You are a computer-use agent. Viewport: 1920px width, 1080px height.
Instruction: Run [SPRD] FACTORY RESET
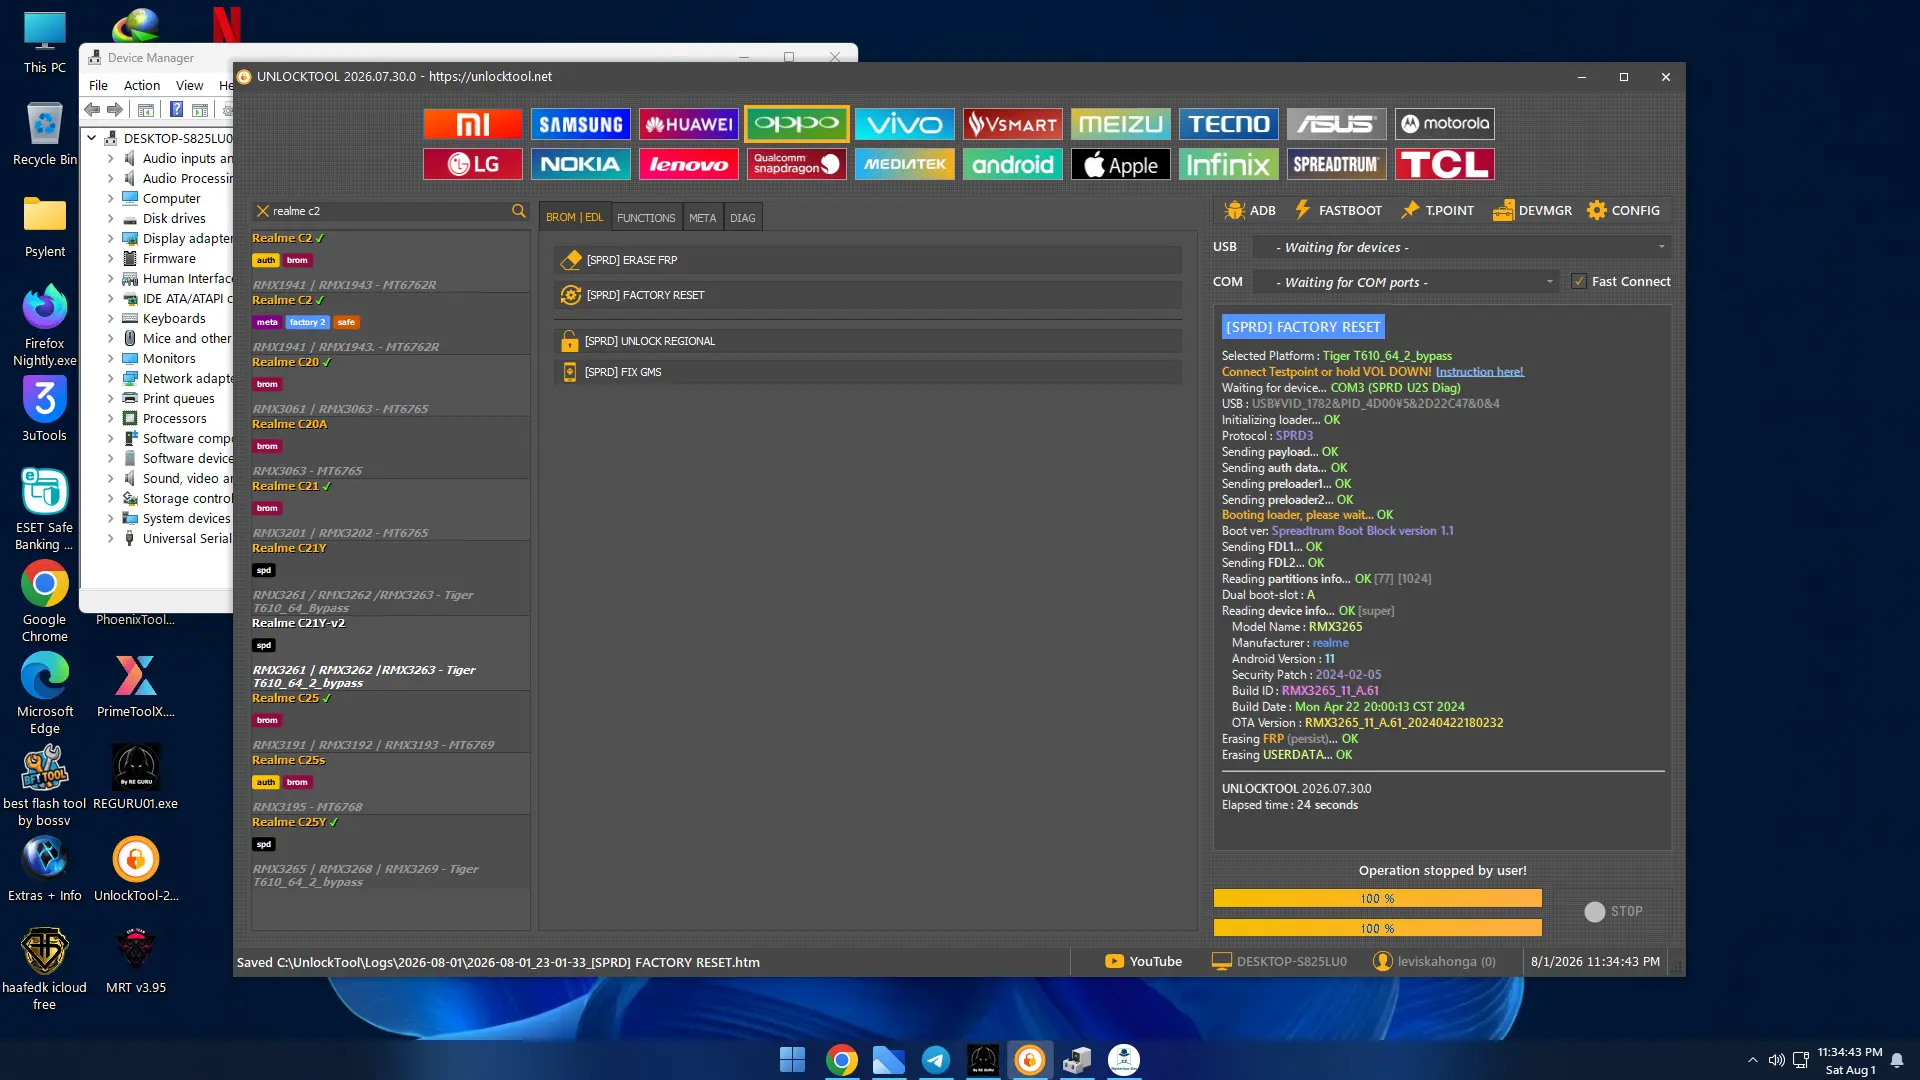click(x=868, y=295)
